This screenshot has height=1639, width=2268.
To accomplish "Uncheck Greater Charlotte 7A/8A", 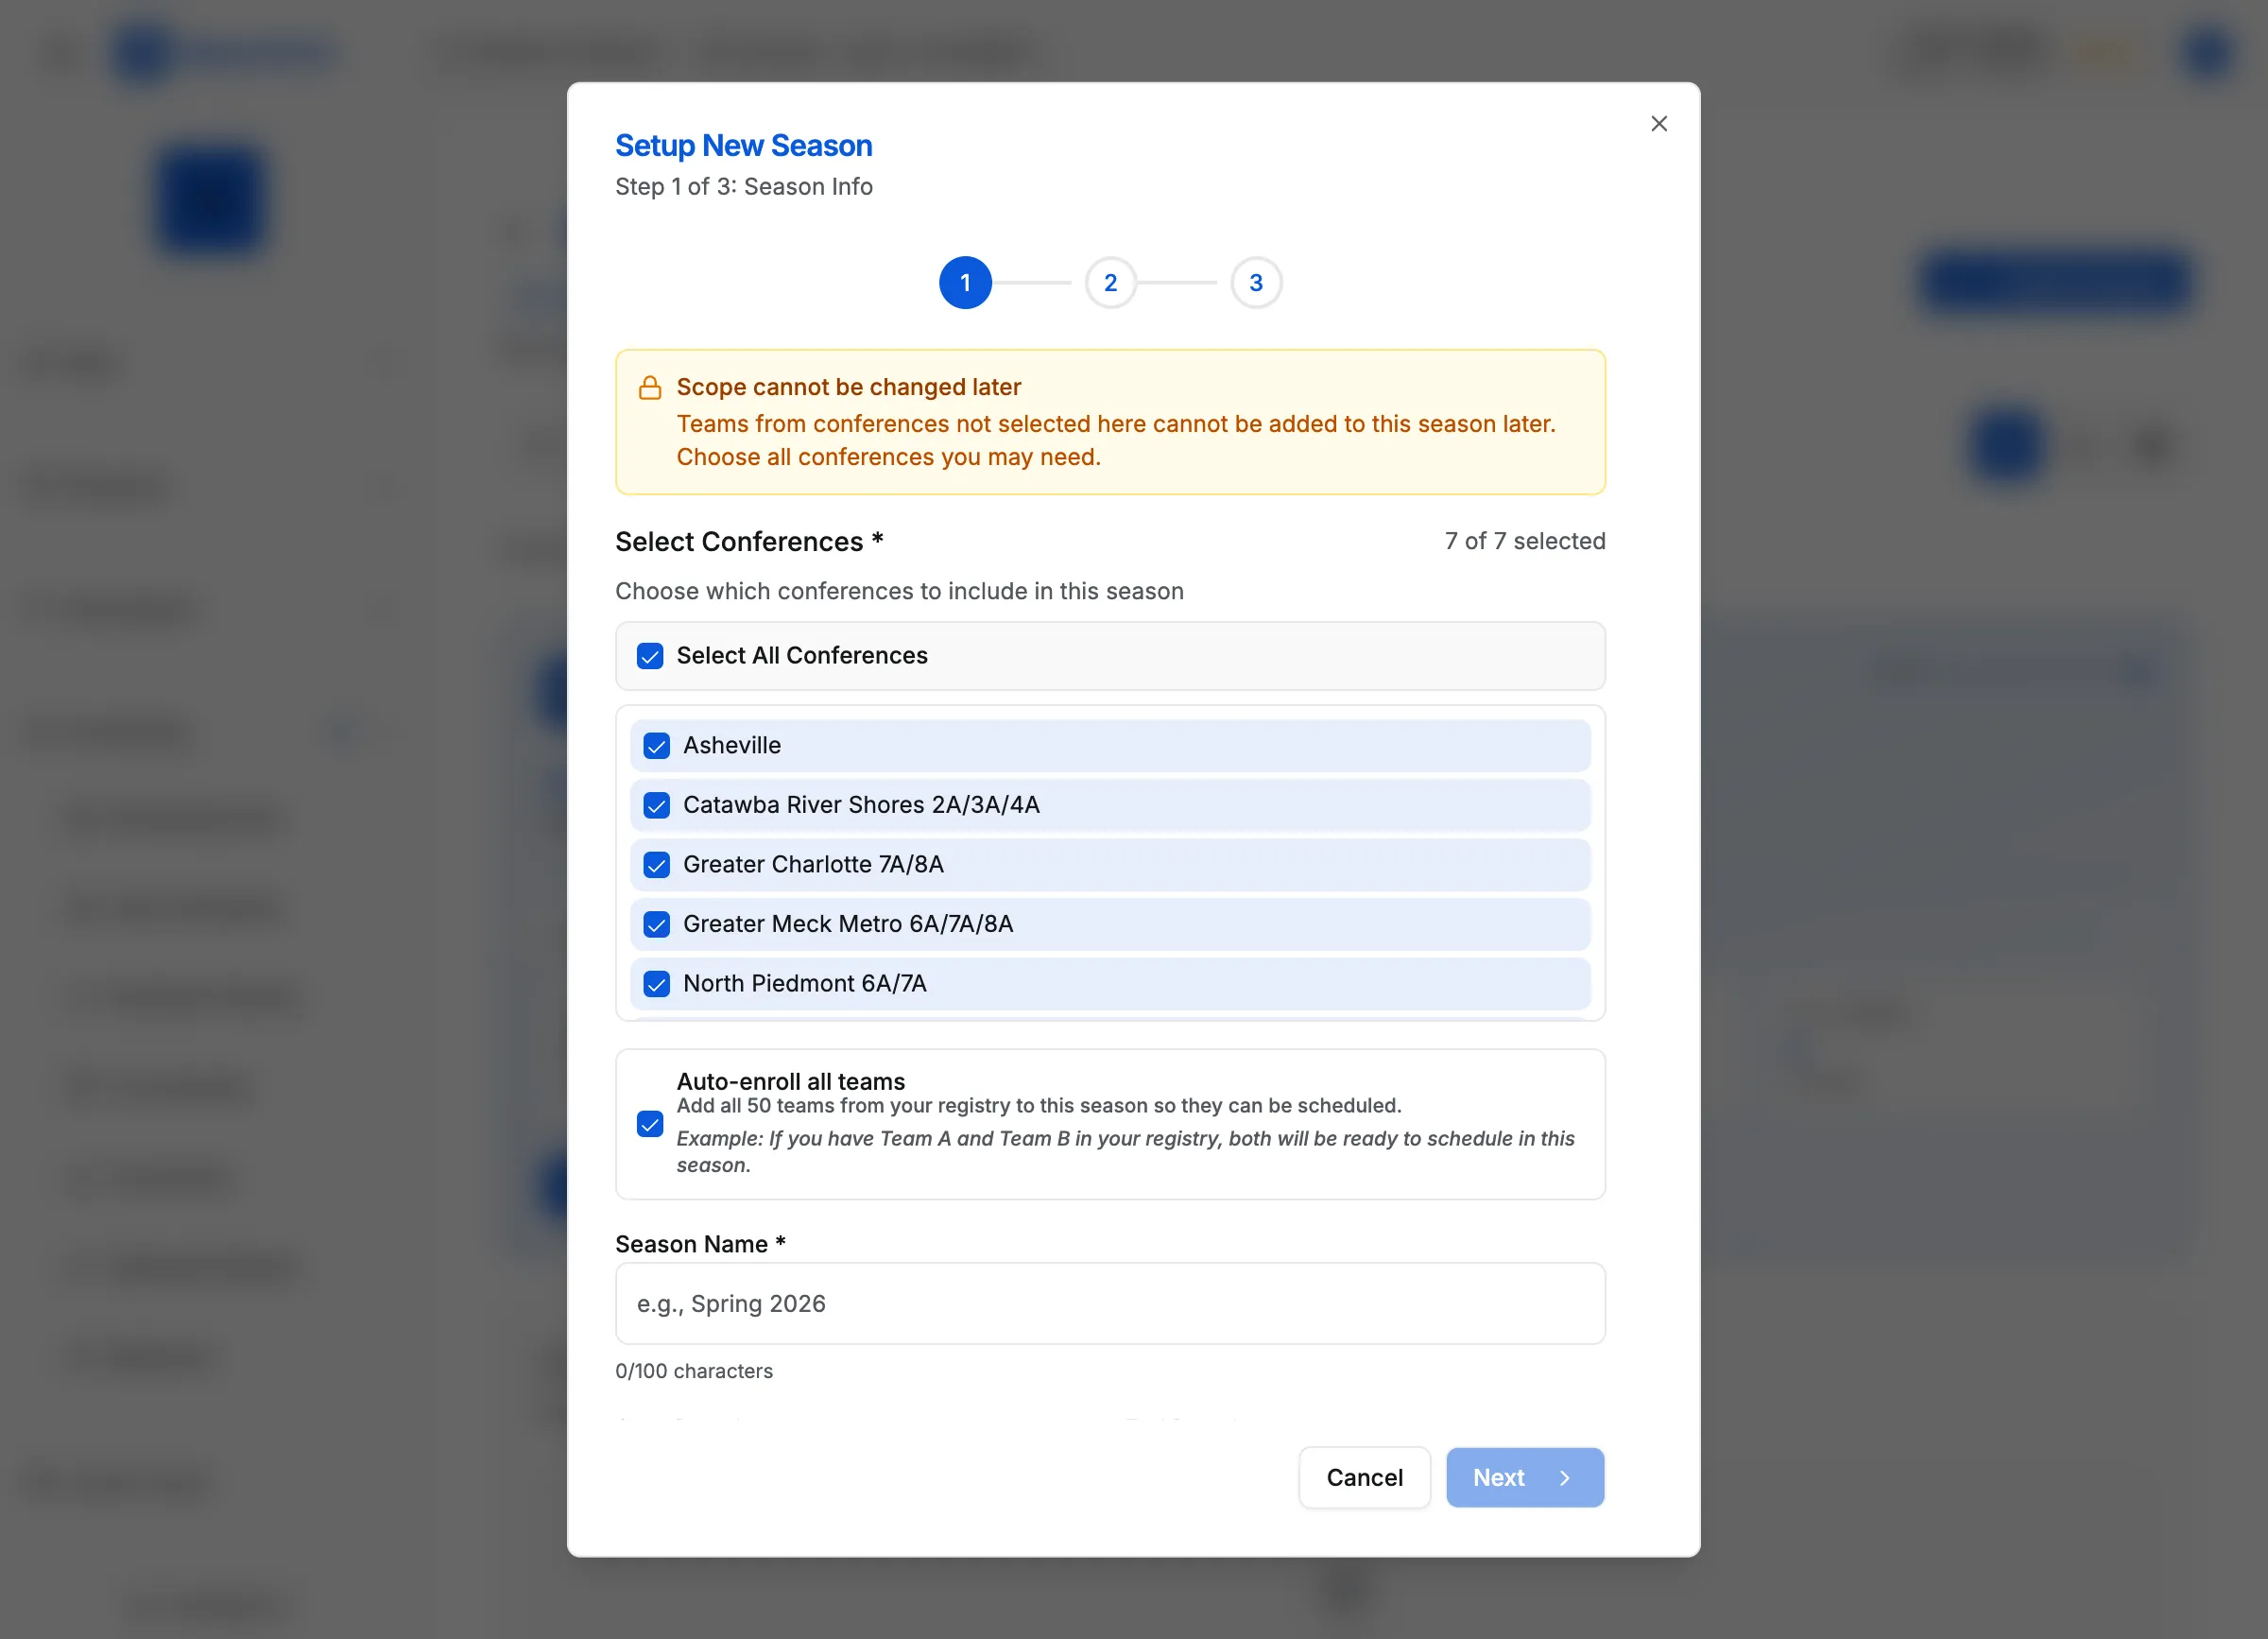I will point(656,865).
